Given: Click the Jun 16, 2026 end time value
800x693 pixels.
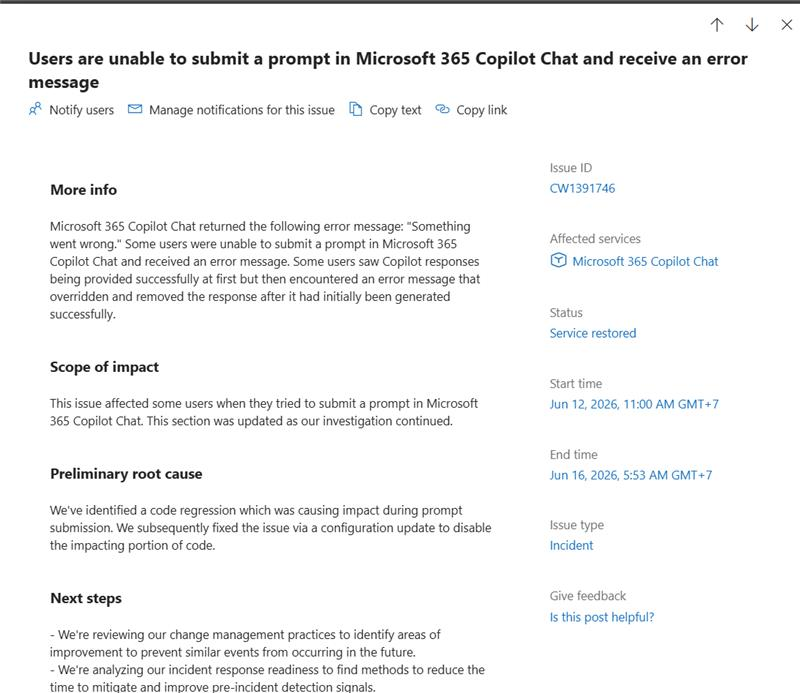Looking at the screenshot, I should coord(631,475).
